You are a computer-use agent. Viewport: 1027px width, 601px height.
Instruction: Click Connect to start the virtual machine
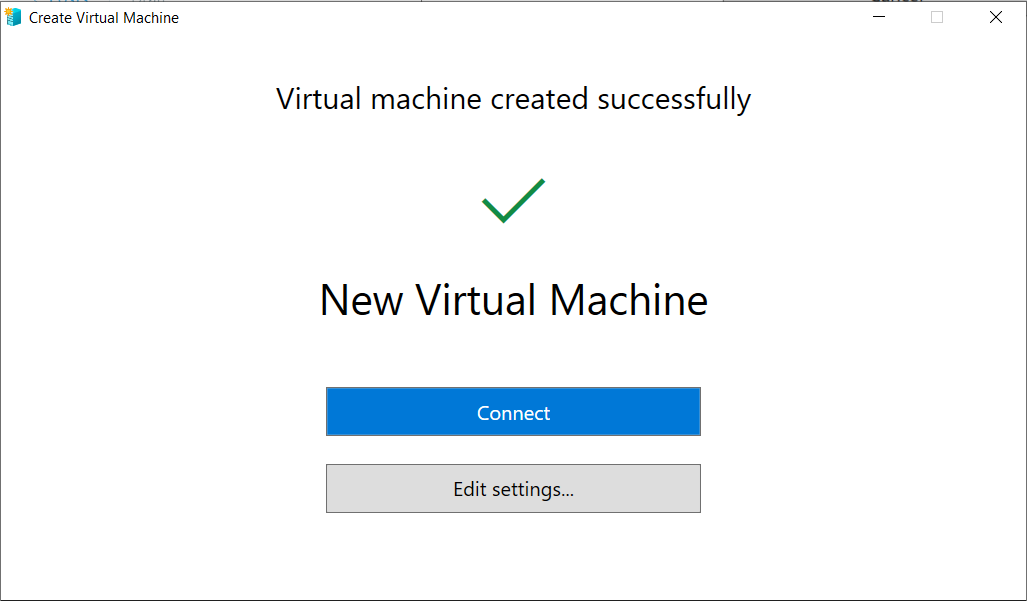point(513,412)
